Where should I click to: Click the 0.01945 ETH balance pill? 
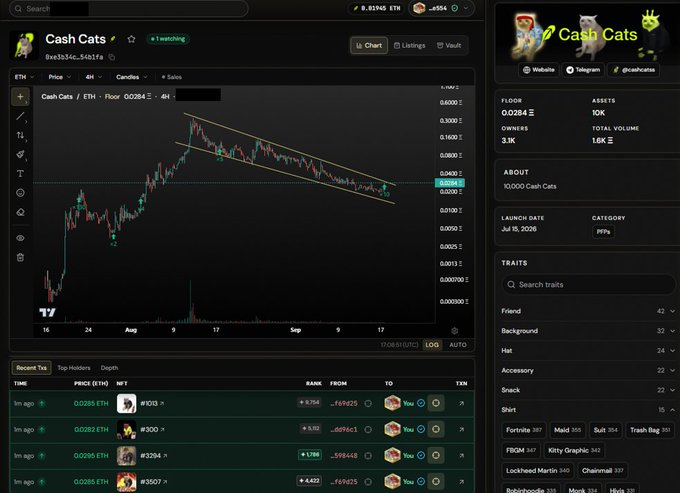pyautogui.click(x=376, y=8)
